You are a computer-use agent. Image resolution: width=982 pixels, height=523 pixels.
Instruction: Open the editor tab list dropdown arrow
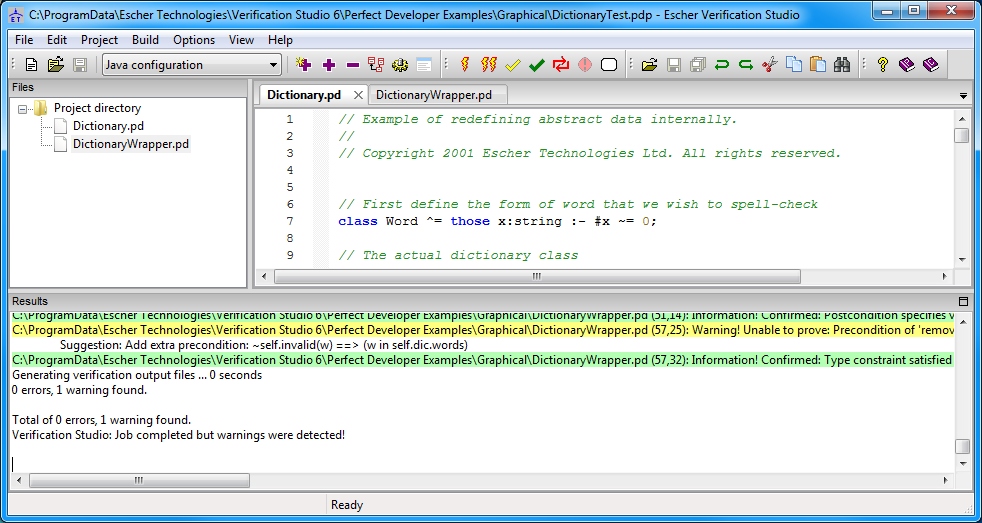tap(963, 96)
